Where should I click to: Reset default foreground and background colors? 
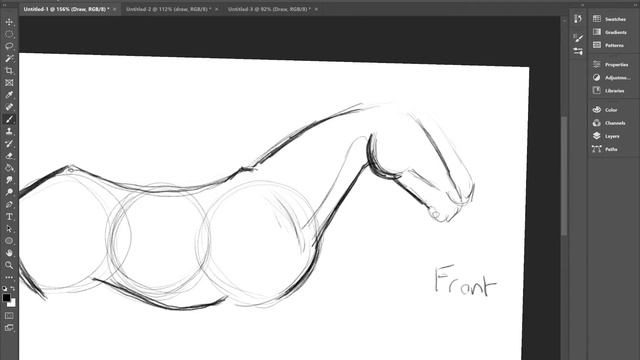(4, 288)
